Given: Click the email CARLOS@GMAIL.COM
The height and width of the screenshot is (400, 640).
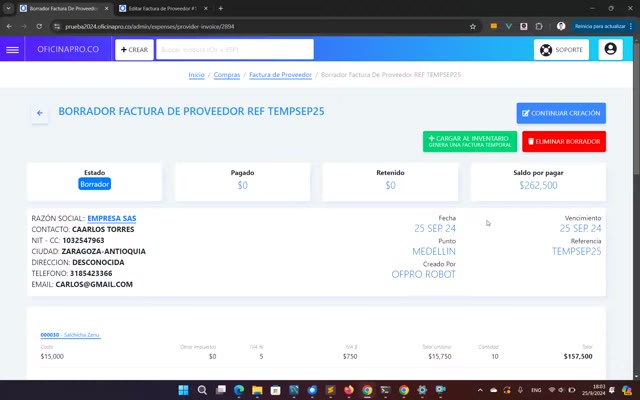Looking at the screenshot, I should 94,284.
